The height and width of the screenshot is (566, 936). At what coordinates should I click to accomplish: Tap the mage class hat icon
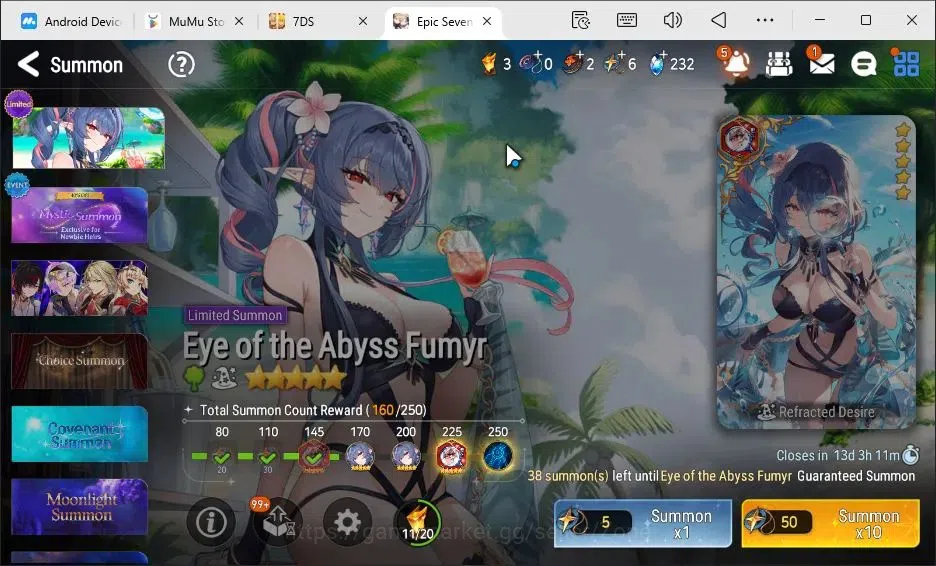[x=224, y=377]
